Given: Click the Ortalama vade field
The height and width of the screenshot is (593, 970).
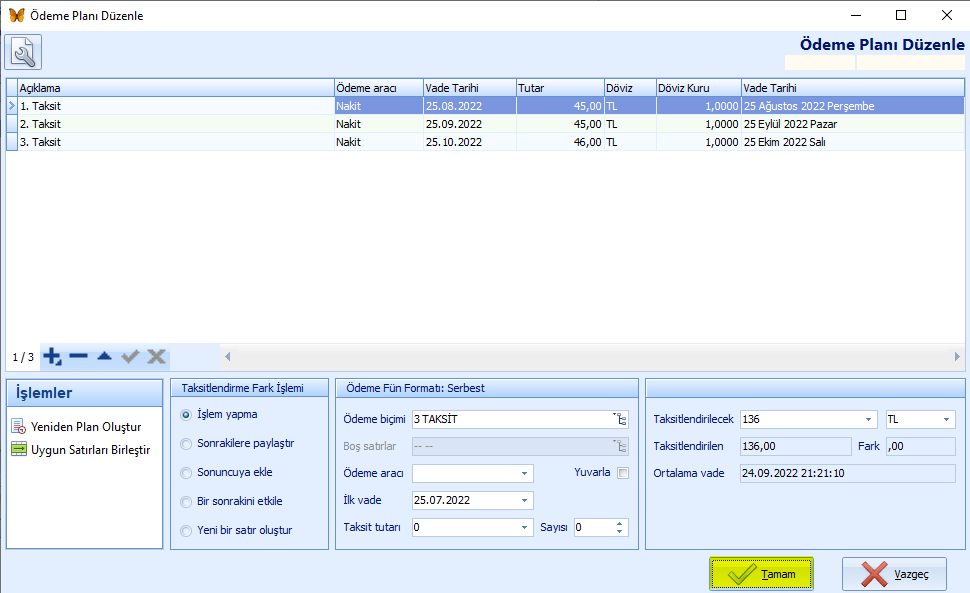Looking at the screenshot, I should (x=848, y=474).
